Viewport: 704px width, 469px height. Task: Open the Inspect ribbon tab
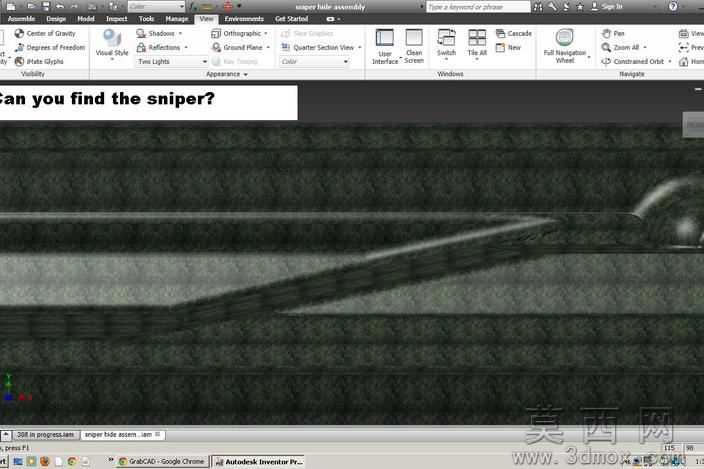click(116, 19)
